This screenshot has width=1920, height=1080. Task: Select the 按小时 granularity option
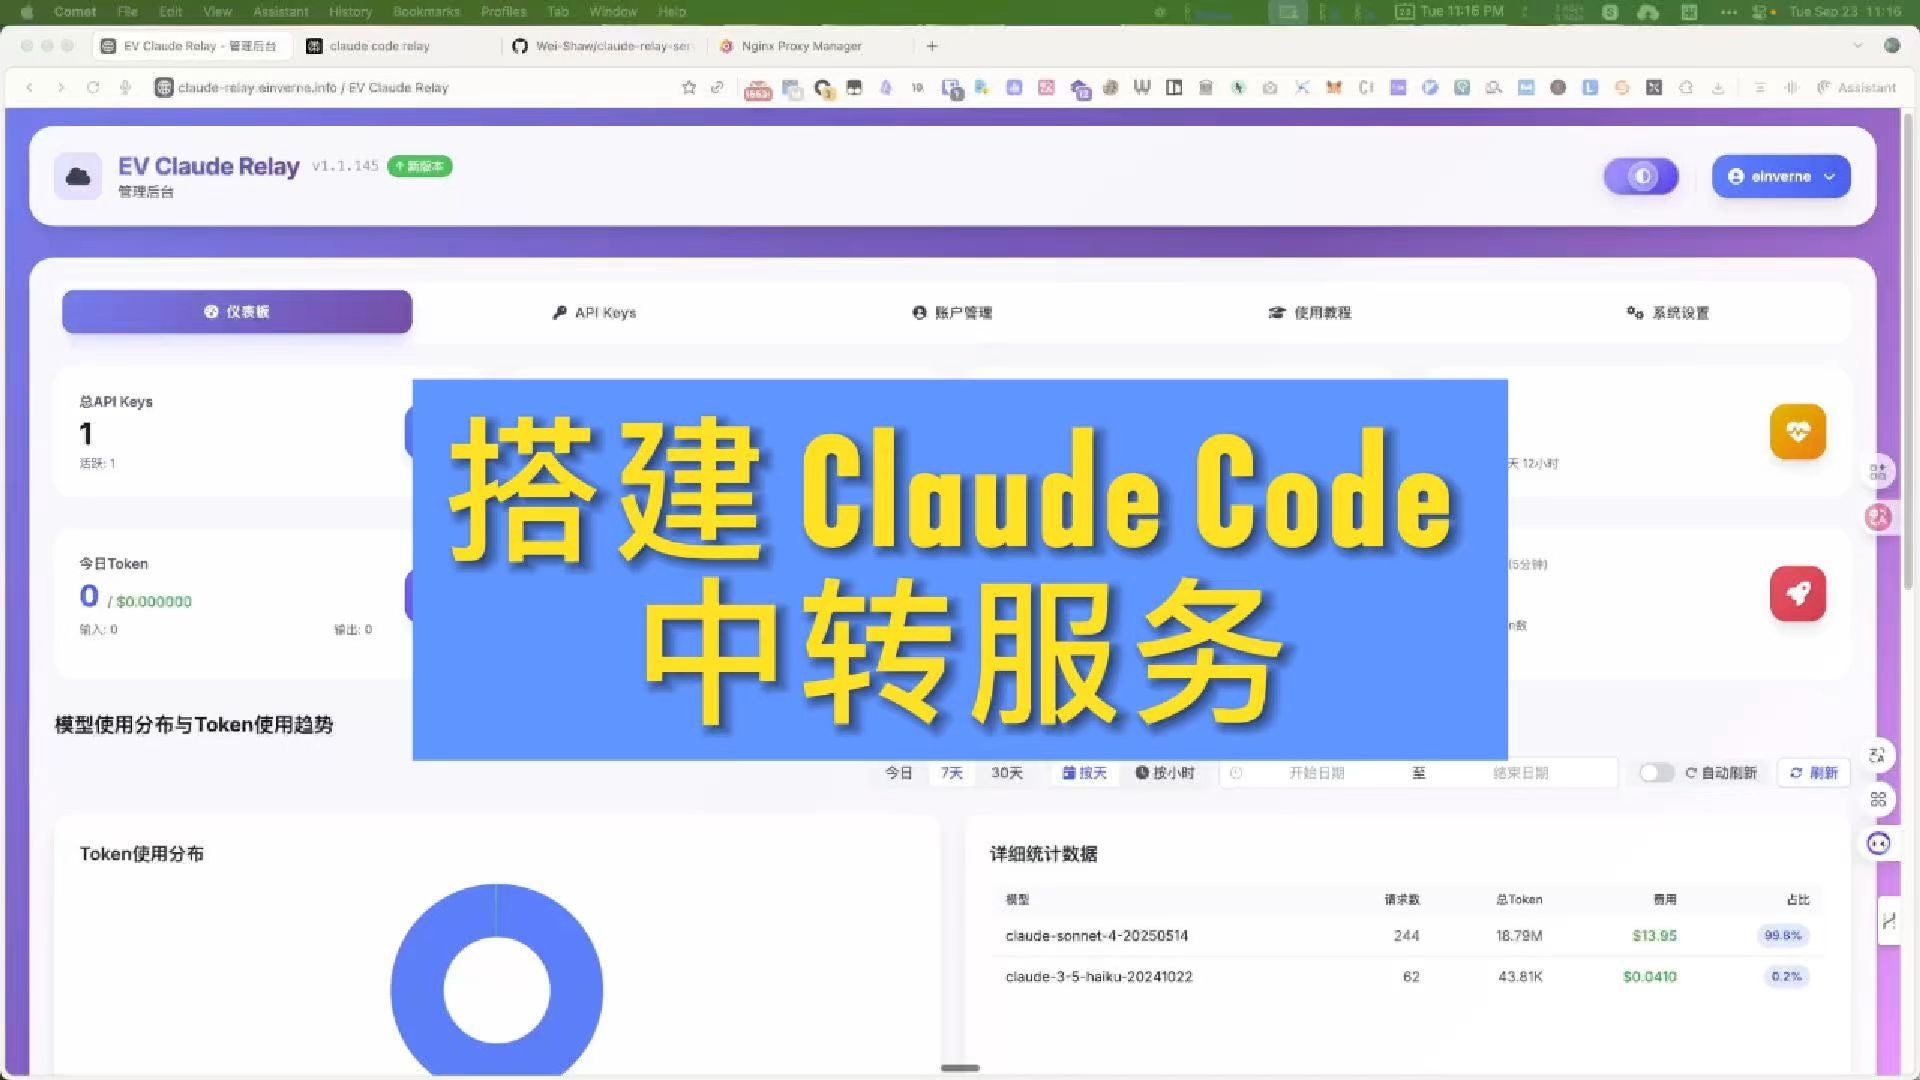[x=1165, y=773]
